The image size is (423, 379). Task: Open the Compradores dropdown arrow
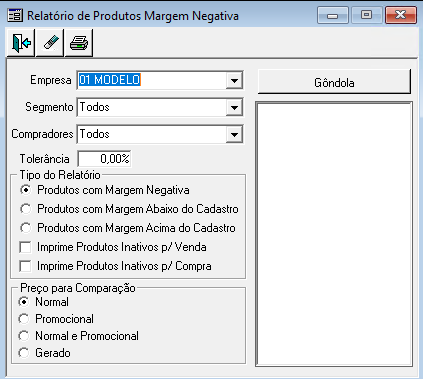pos(234,135)
